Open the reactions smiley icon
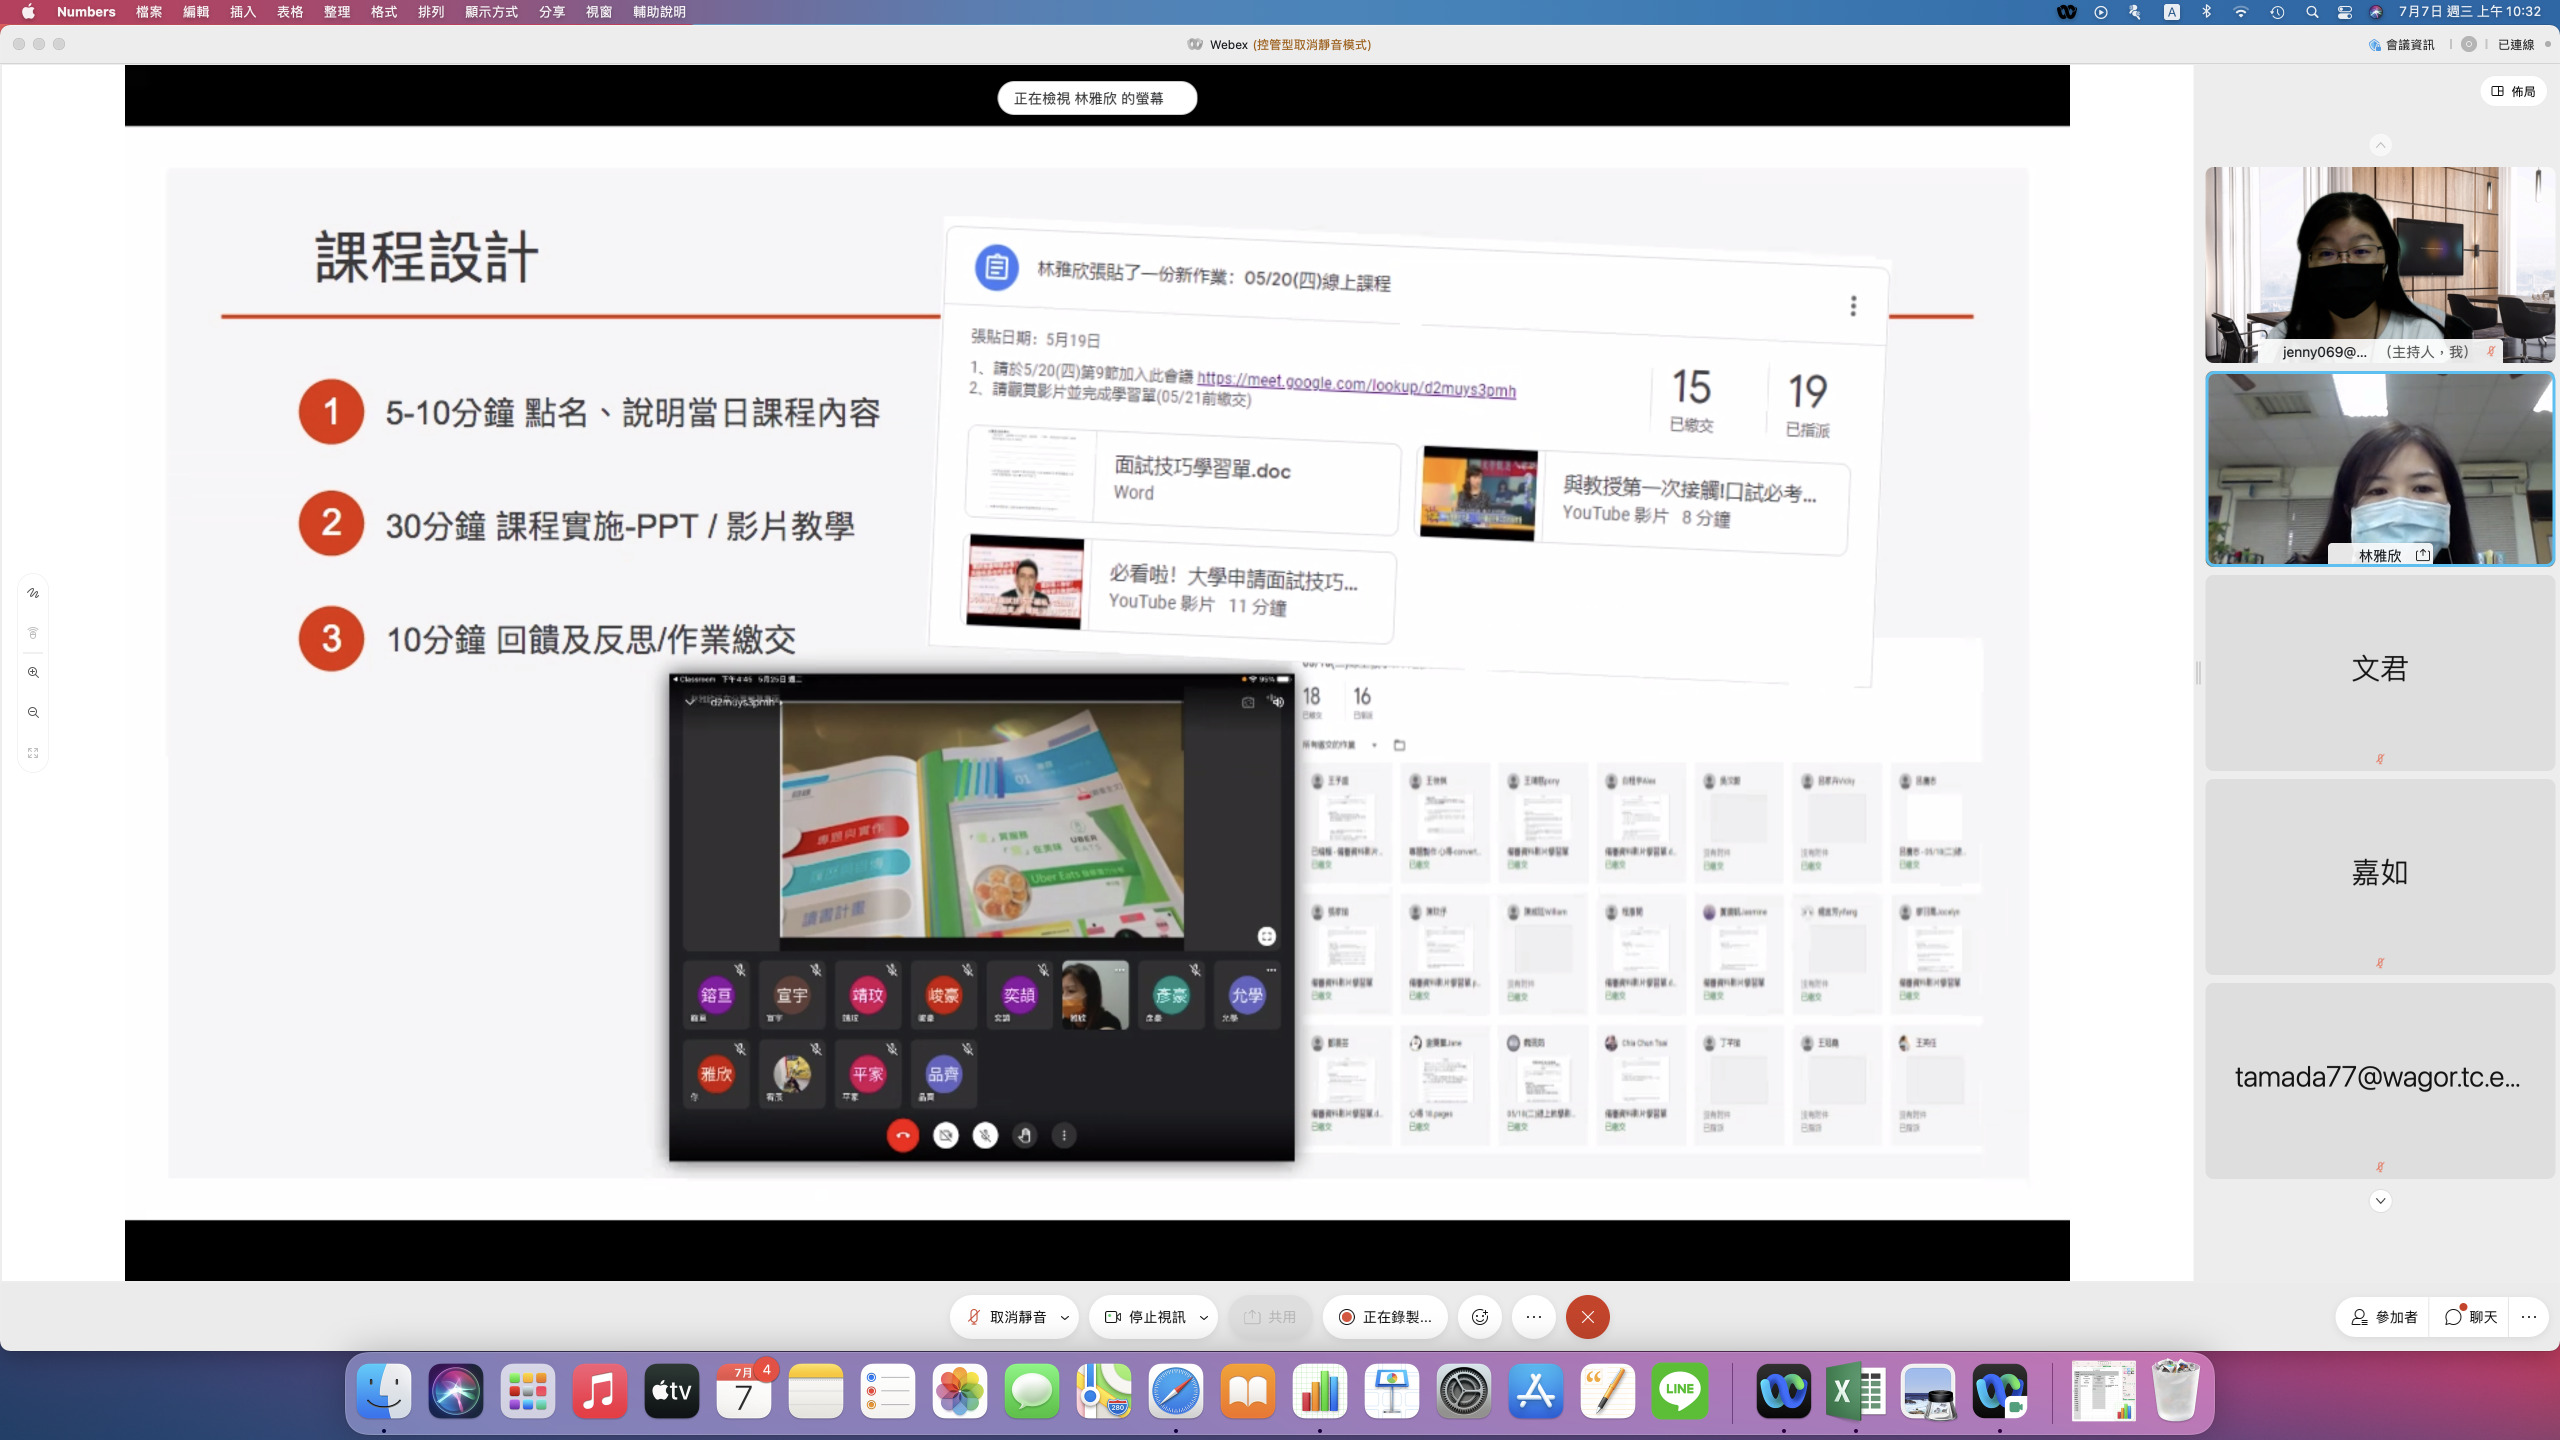 pos(1480,1317)
